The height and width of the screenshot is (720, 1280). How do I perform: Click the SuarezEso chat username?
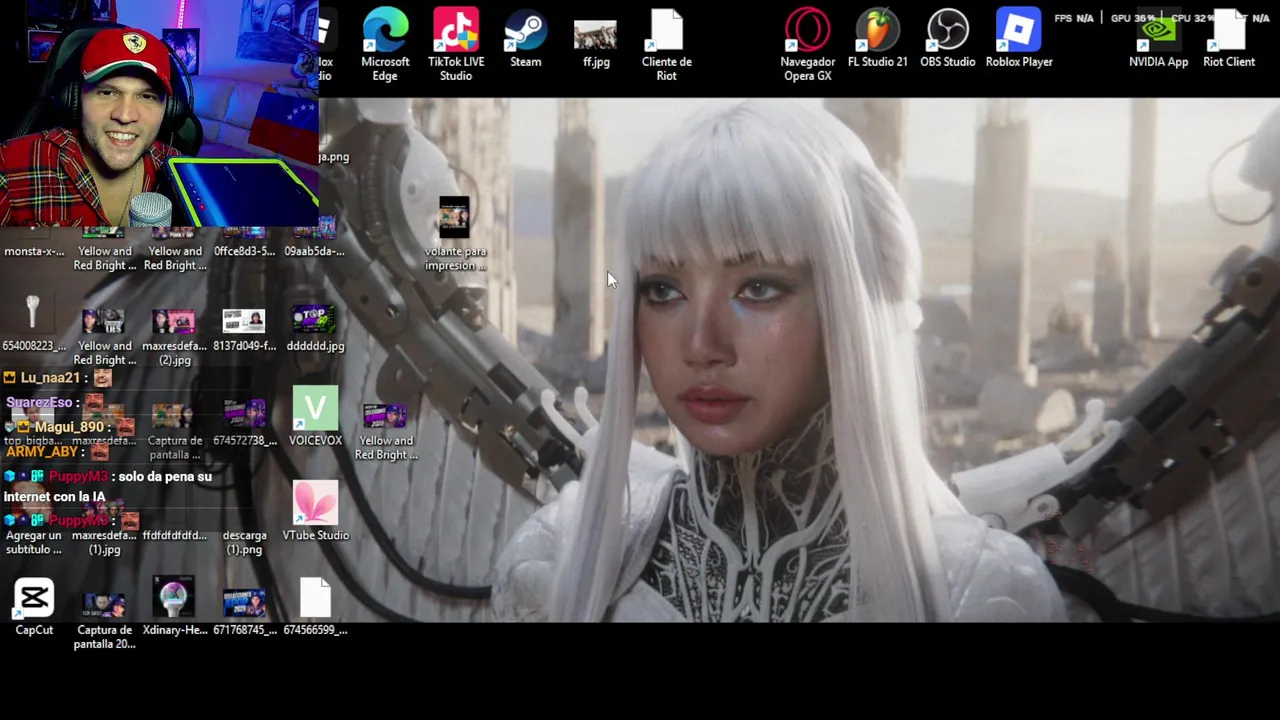39,402
